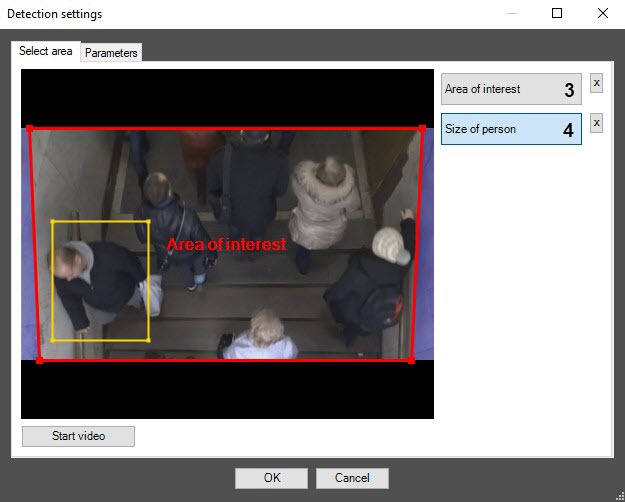
Task: Select the Area of interest list entry
Action: (x=497, y=89)
